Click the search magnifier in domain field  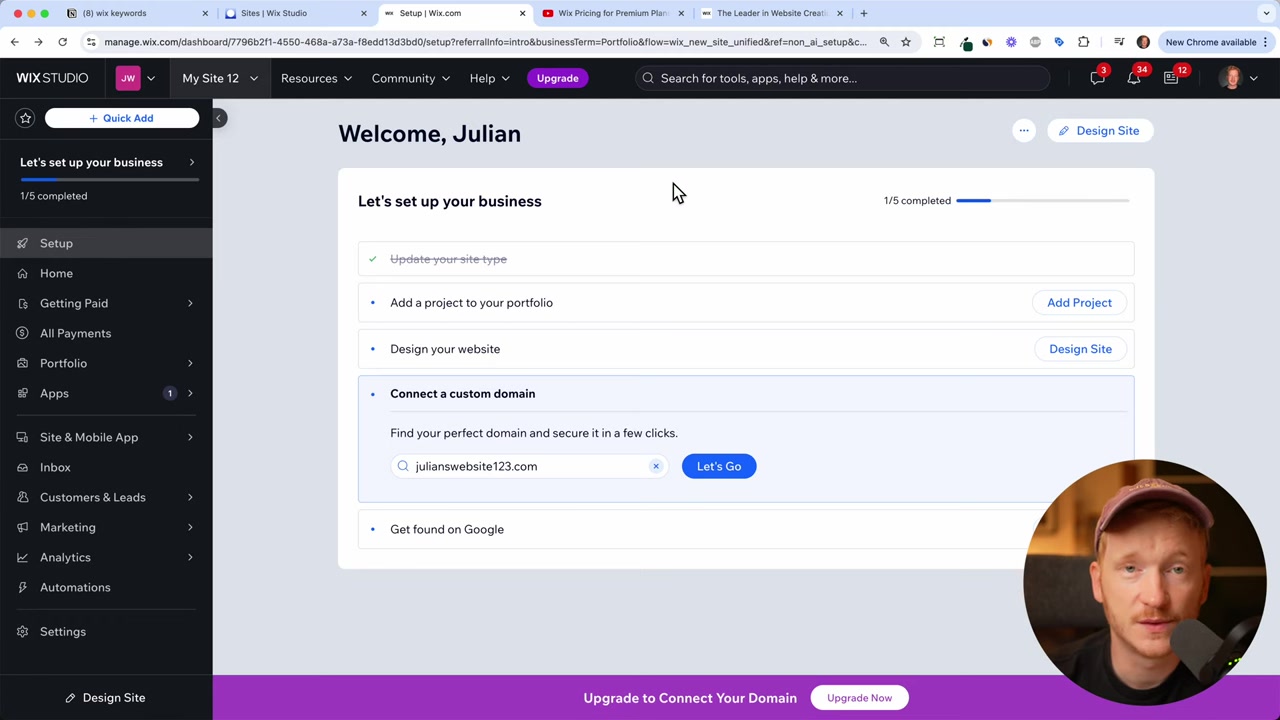(403, 466)
